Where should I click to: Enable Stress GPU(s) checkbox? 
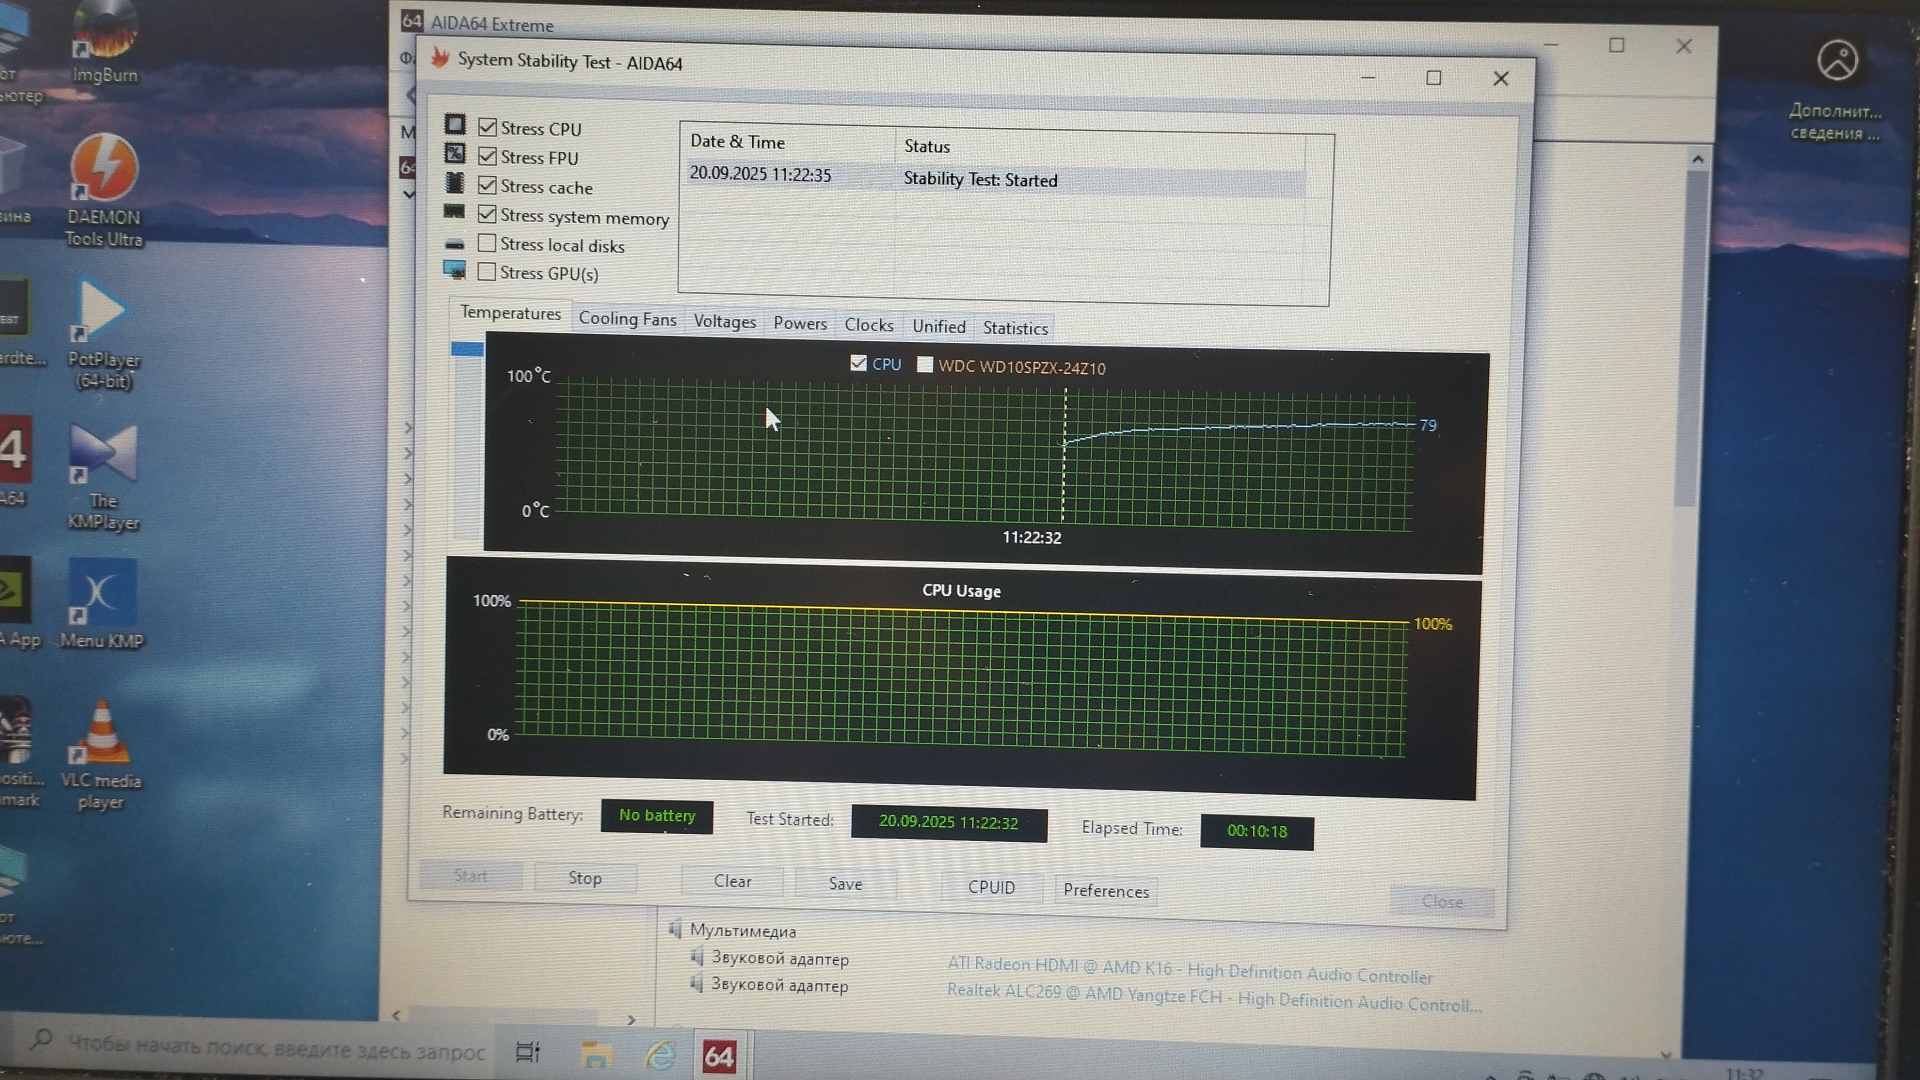tap(487, 272)
